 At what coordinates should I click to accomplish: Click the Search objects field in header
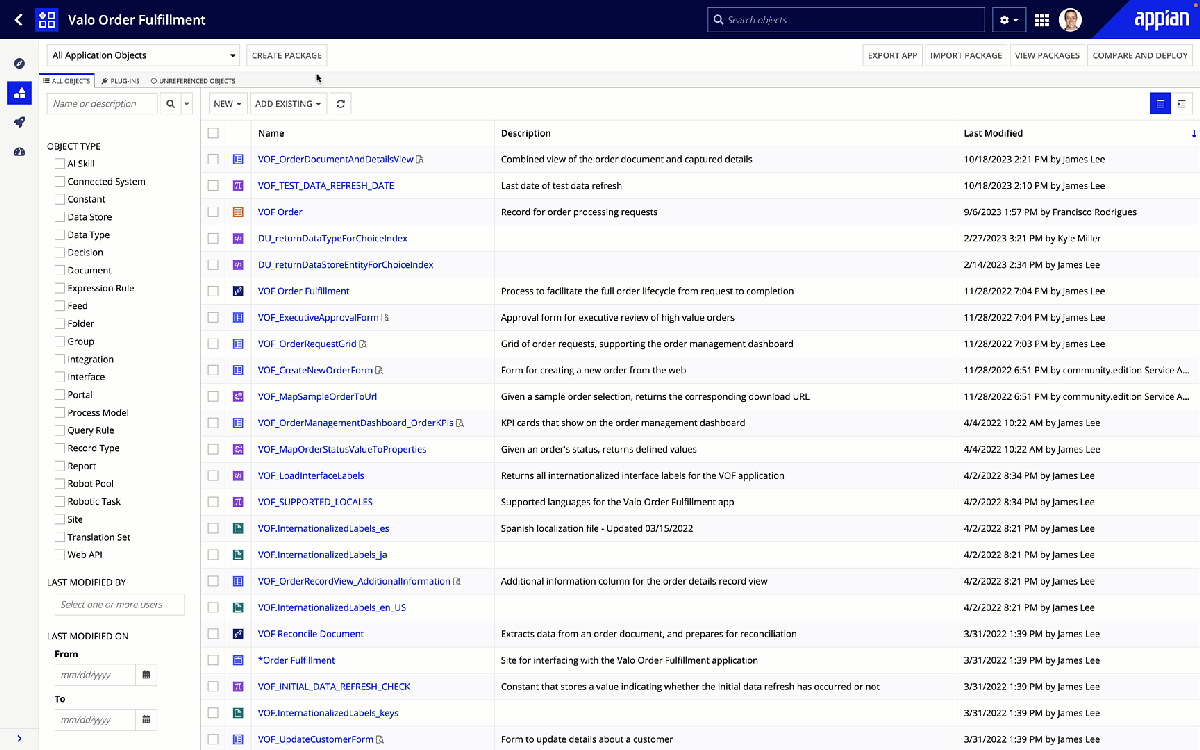pyautogui.click(x=846, y=20)
